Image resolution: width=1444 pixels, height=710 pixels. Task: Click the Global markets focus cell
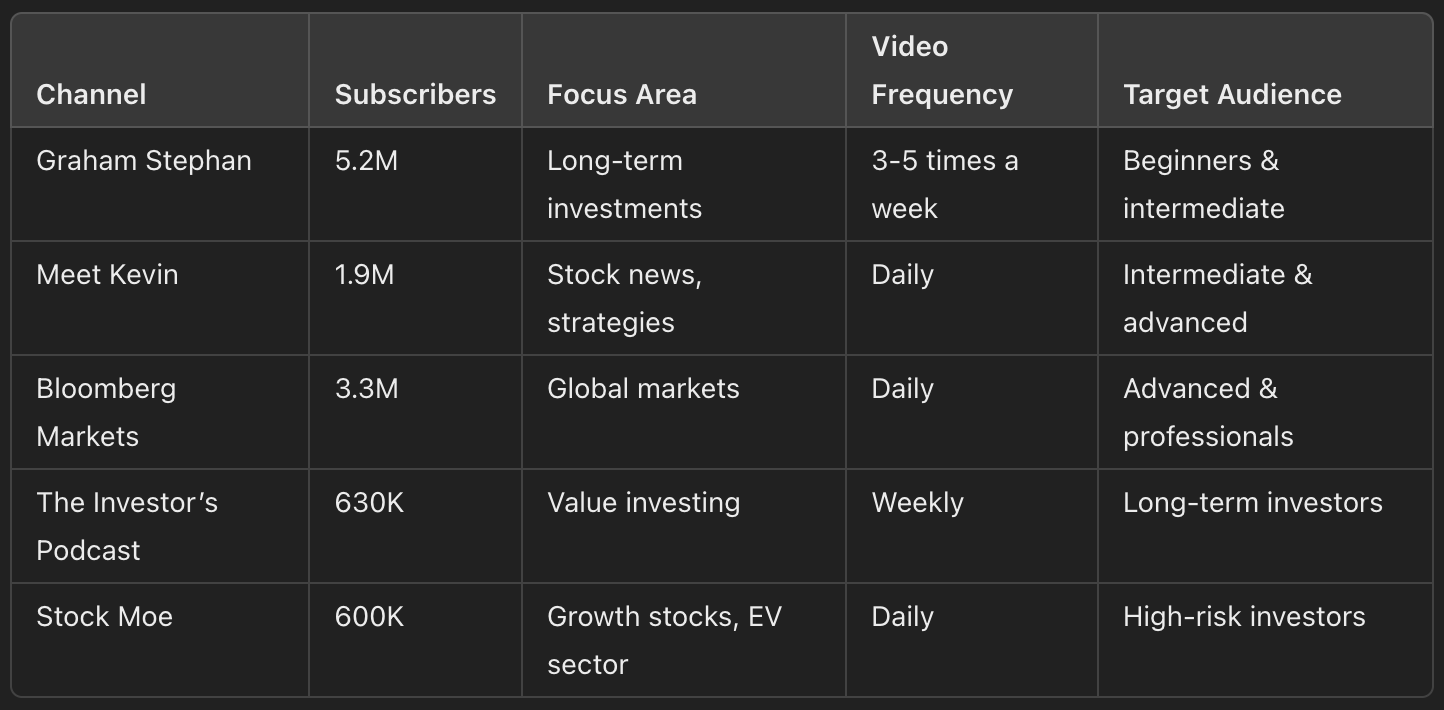tap(643, 388)
